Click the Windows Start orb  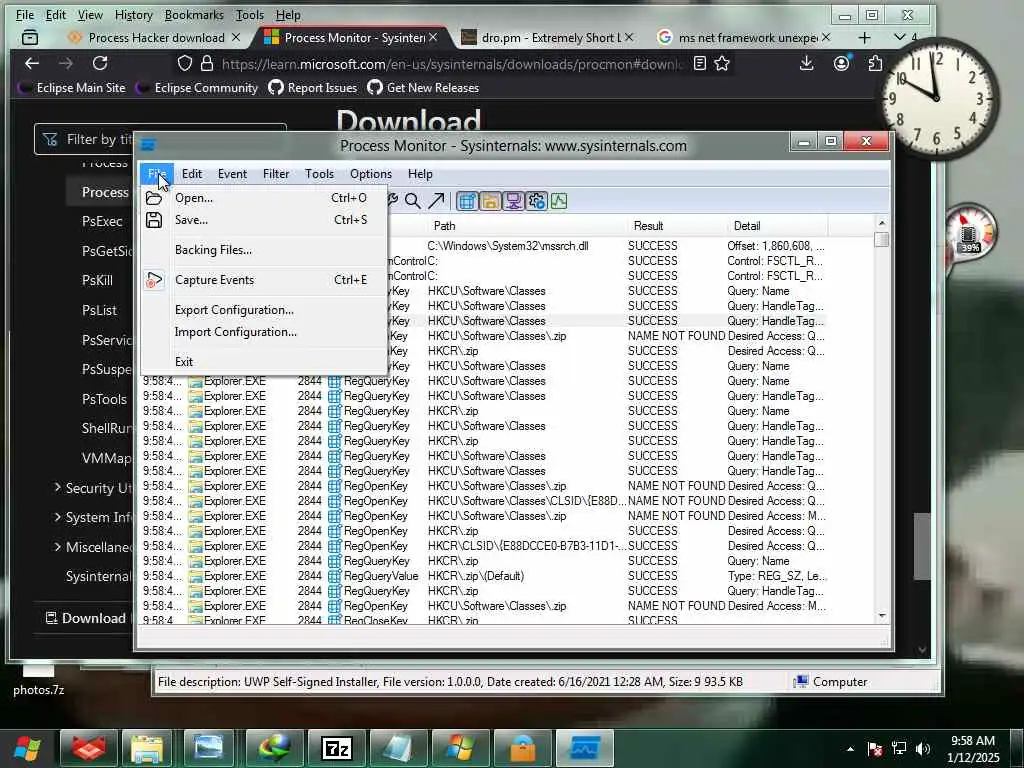tap(27, 748)
